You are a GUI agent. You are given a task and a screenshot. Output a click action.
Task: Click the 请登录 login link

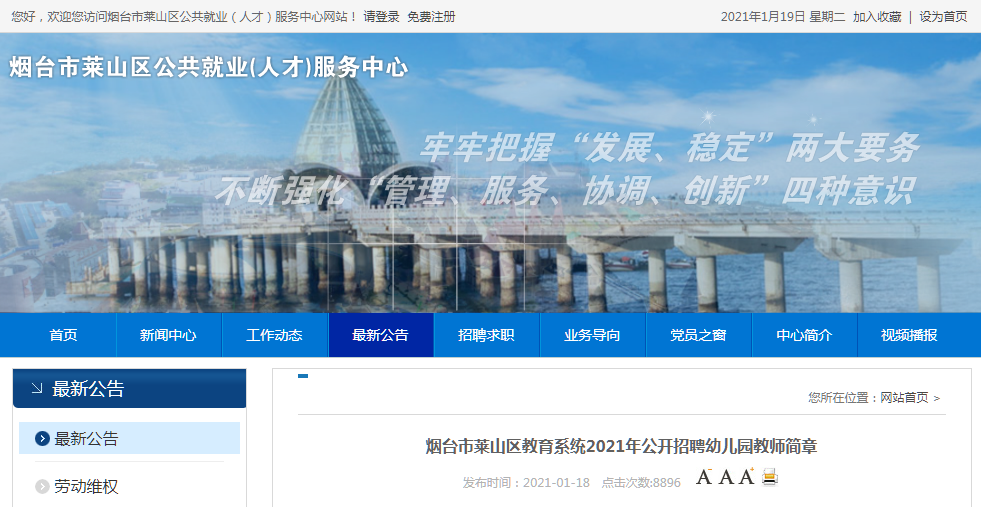coord(381,17)
